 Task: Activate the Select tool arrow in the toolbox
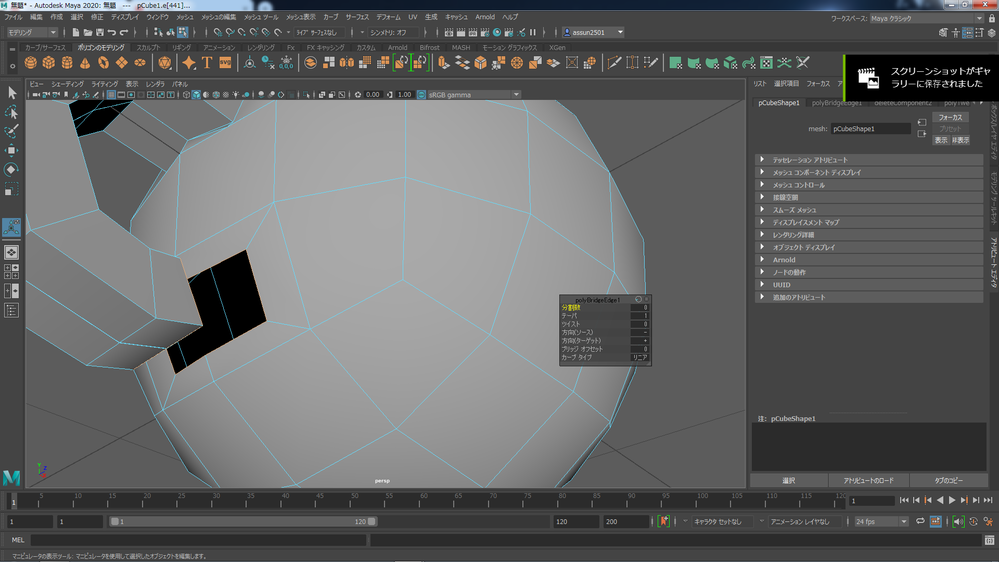tap(12, 92)
